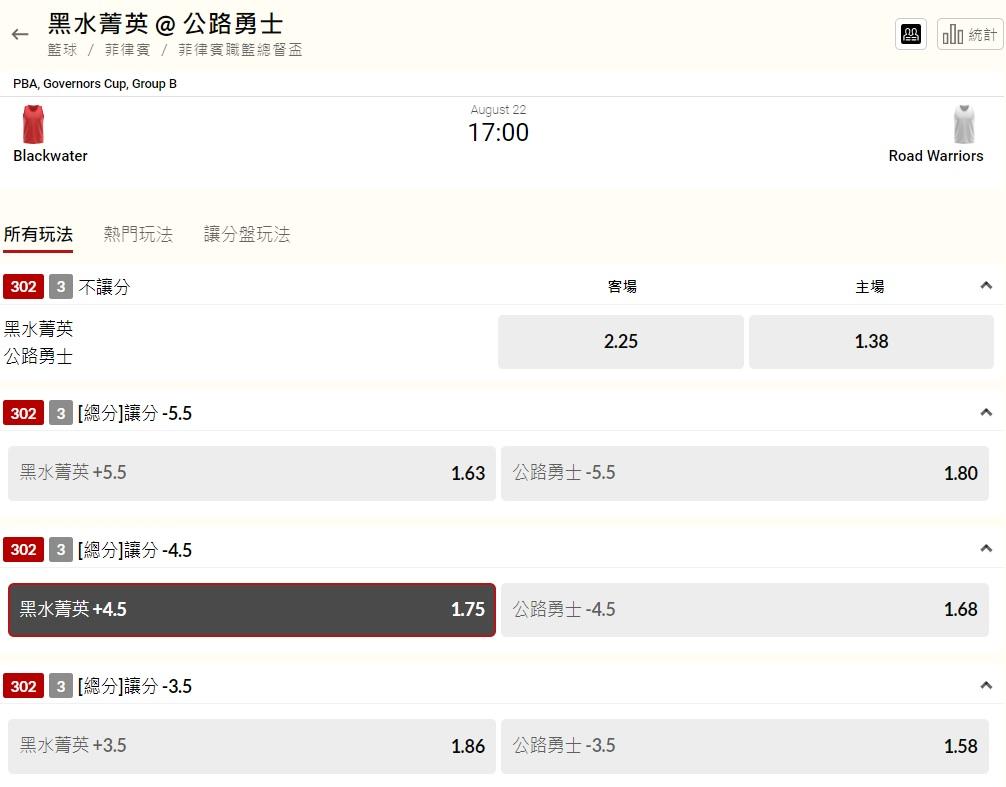Open the 統計 statistics chart button
Screen dimensions: 1006x787
(x=969, y=34)
